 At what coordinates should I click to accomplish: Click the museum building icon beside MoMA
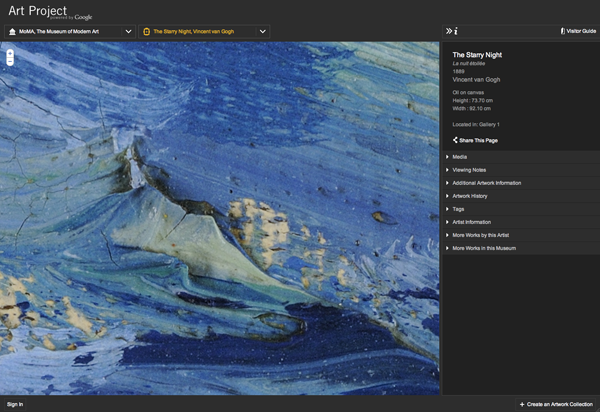tap(12, 31)
